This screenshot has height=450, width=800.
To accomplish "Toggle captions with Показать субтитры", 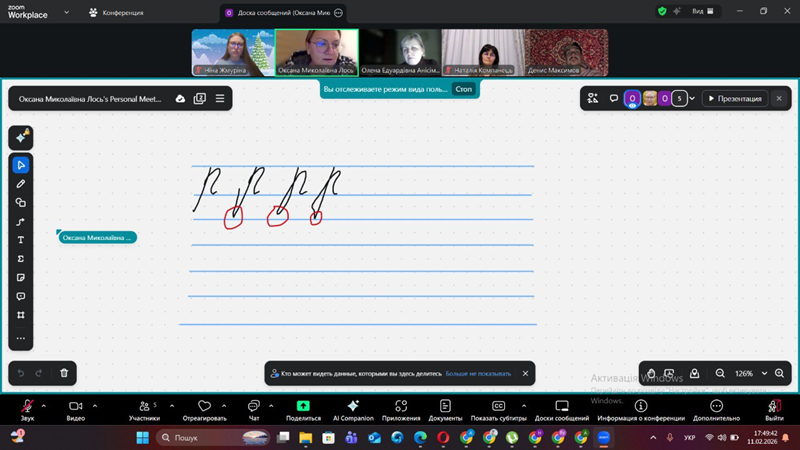I will tap(497, 410).
